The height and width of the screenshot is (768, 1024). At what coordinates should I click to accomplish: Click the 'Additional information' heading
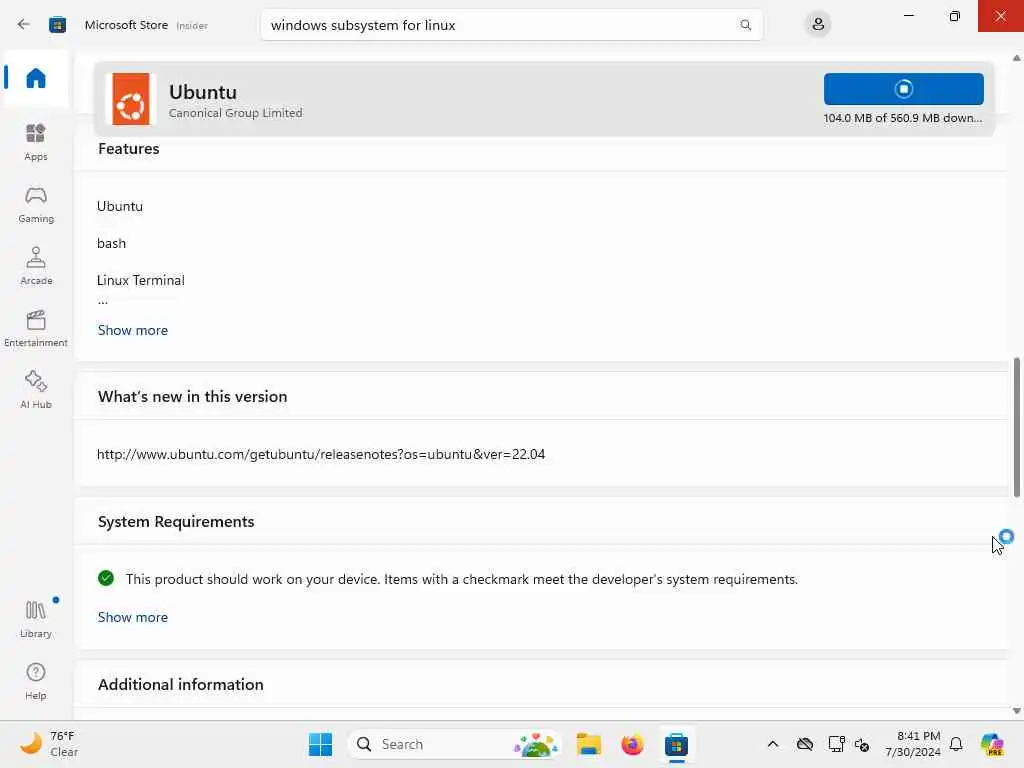[181, 684]
